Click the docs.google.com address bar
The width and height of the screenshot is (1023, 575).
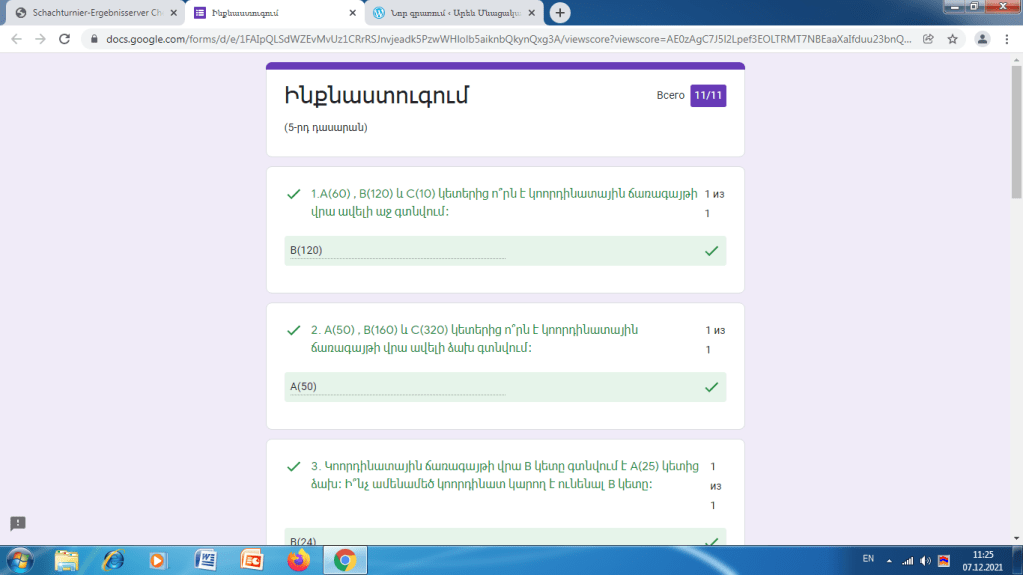(500, 39)
